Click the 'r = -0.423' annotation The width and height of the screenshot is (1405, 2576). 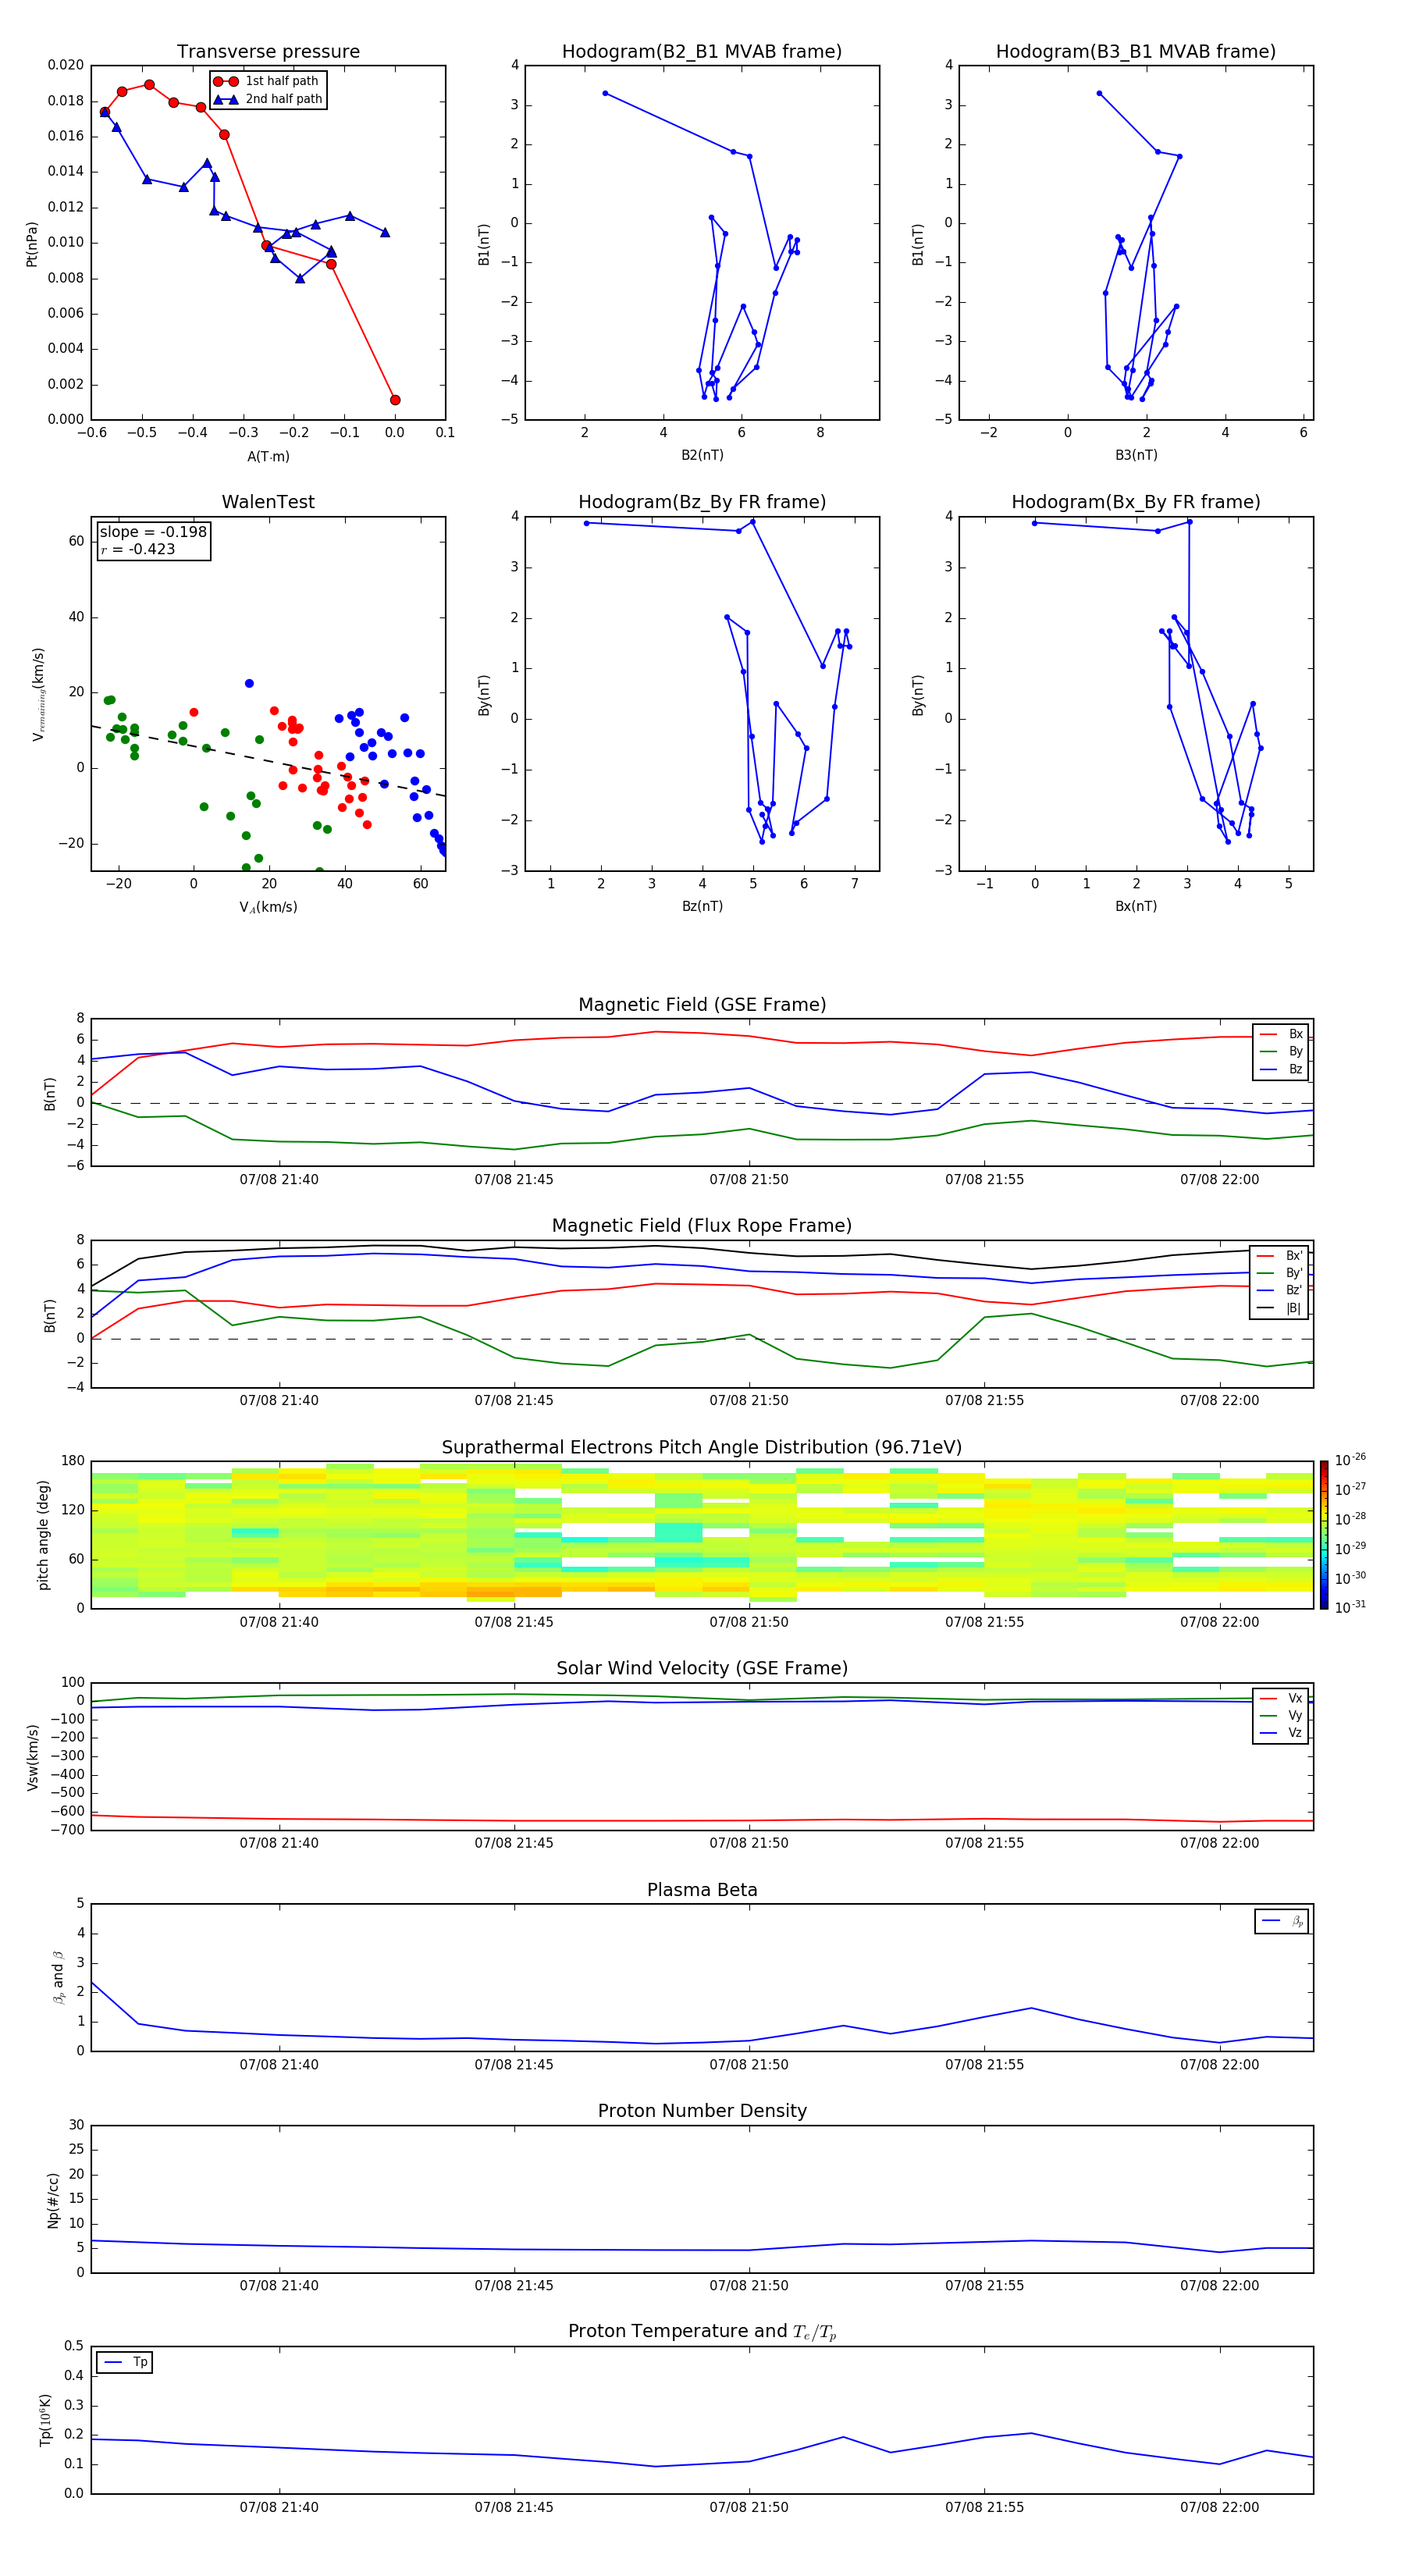coord(138,549)
